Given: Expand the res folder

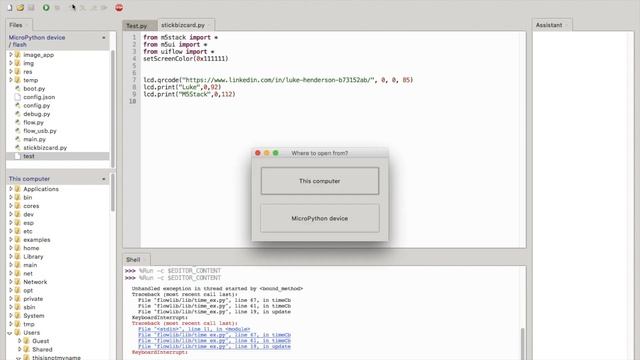Looking at the screenshot, I should (11, 71).
